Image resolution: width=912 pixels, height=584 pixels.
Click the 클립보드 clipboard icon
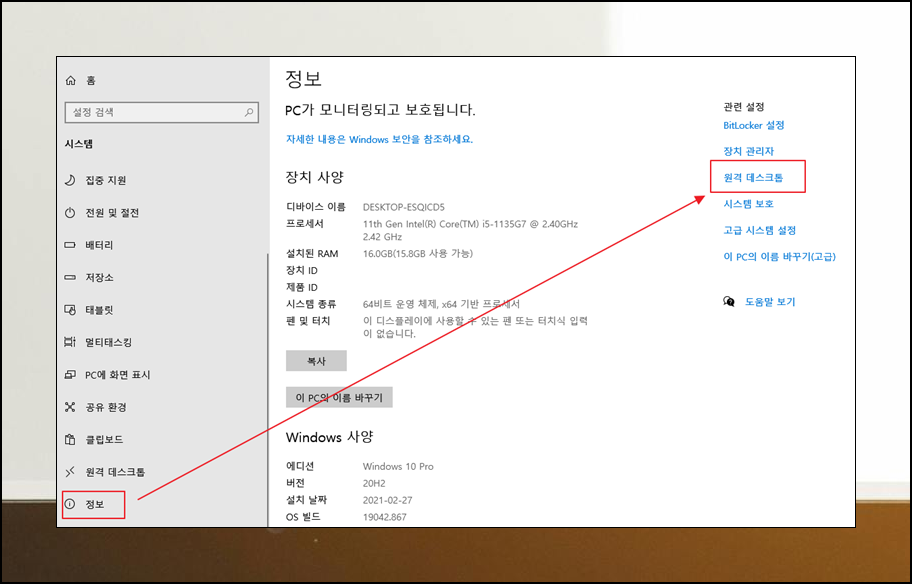(x=70, y=439)
